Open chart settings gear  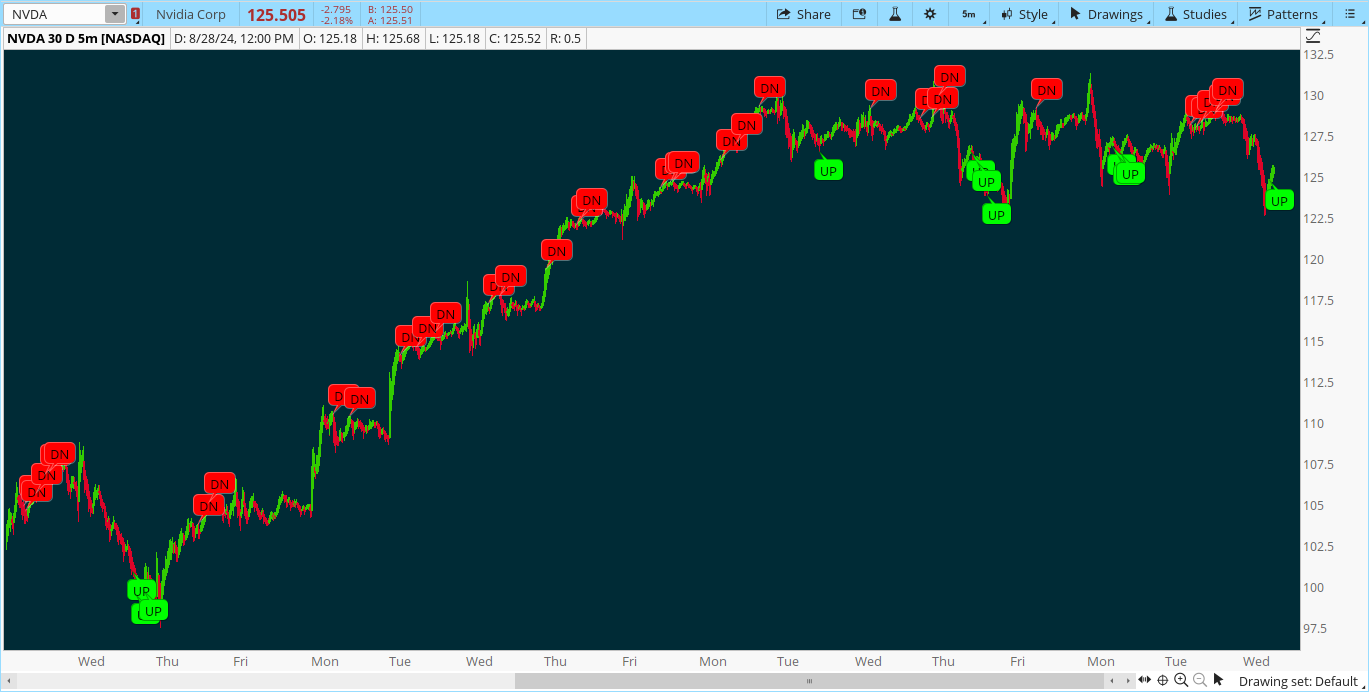(x=930, y=14)
